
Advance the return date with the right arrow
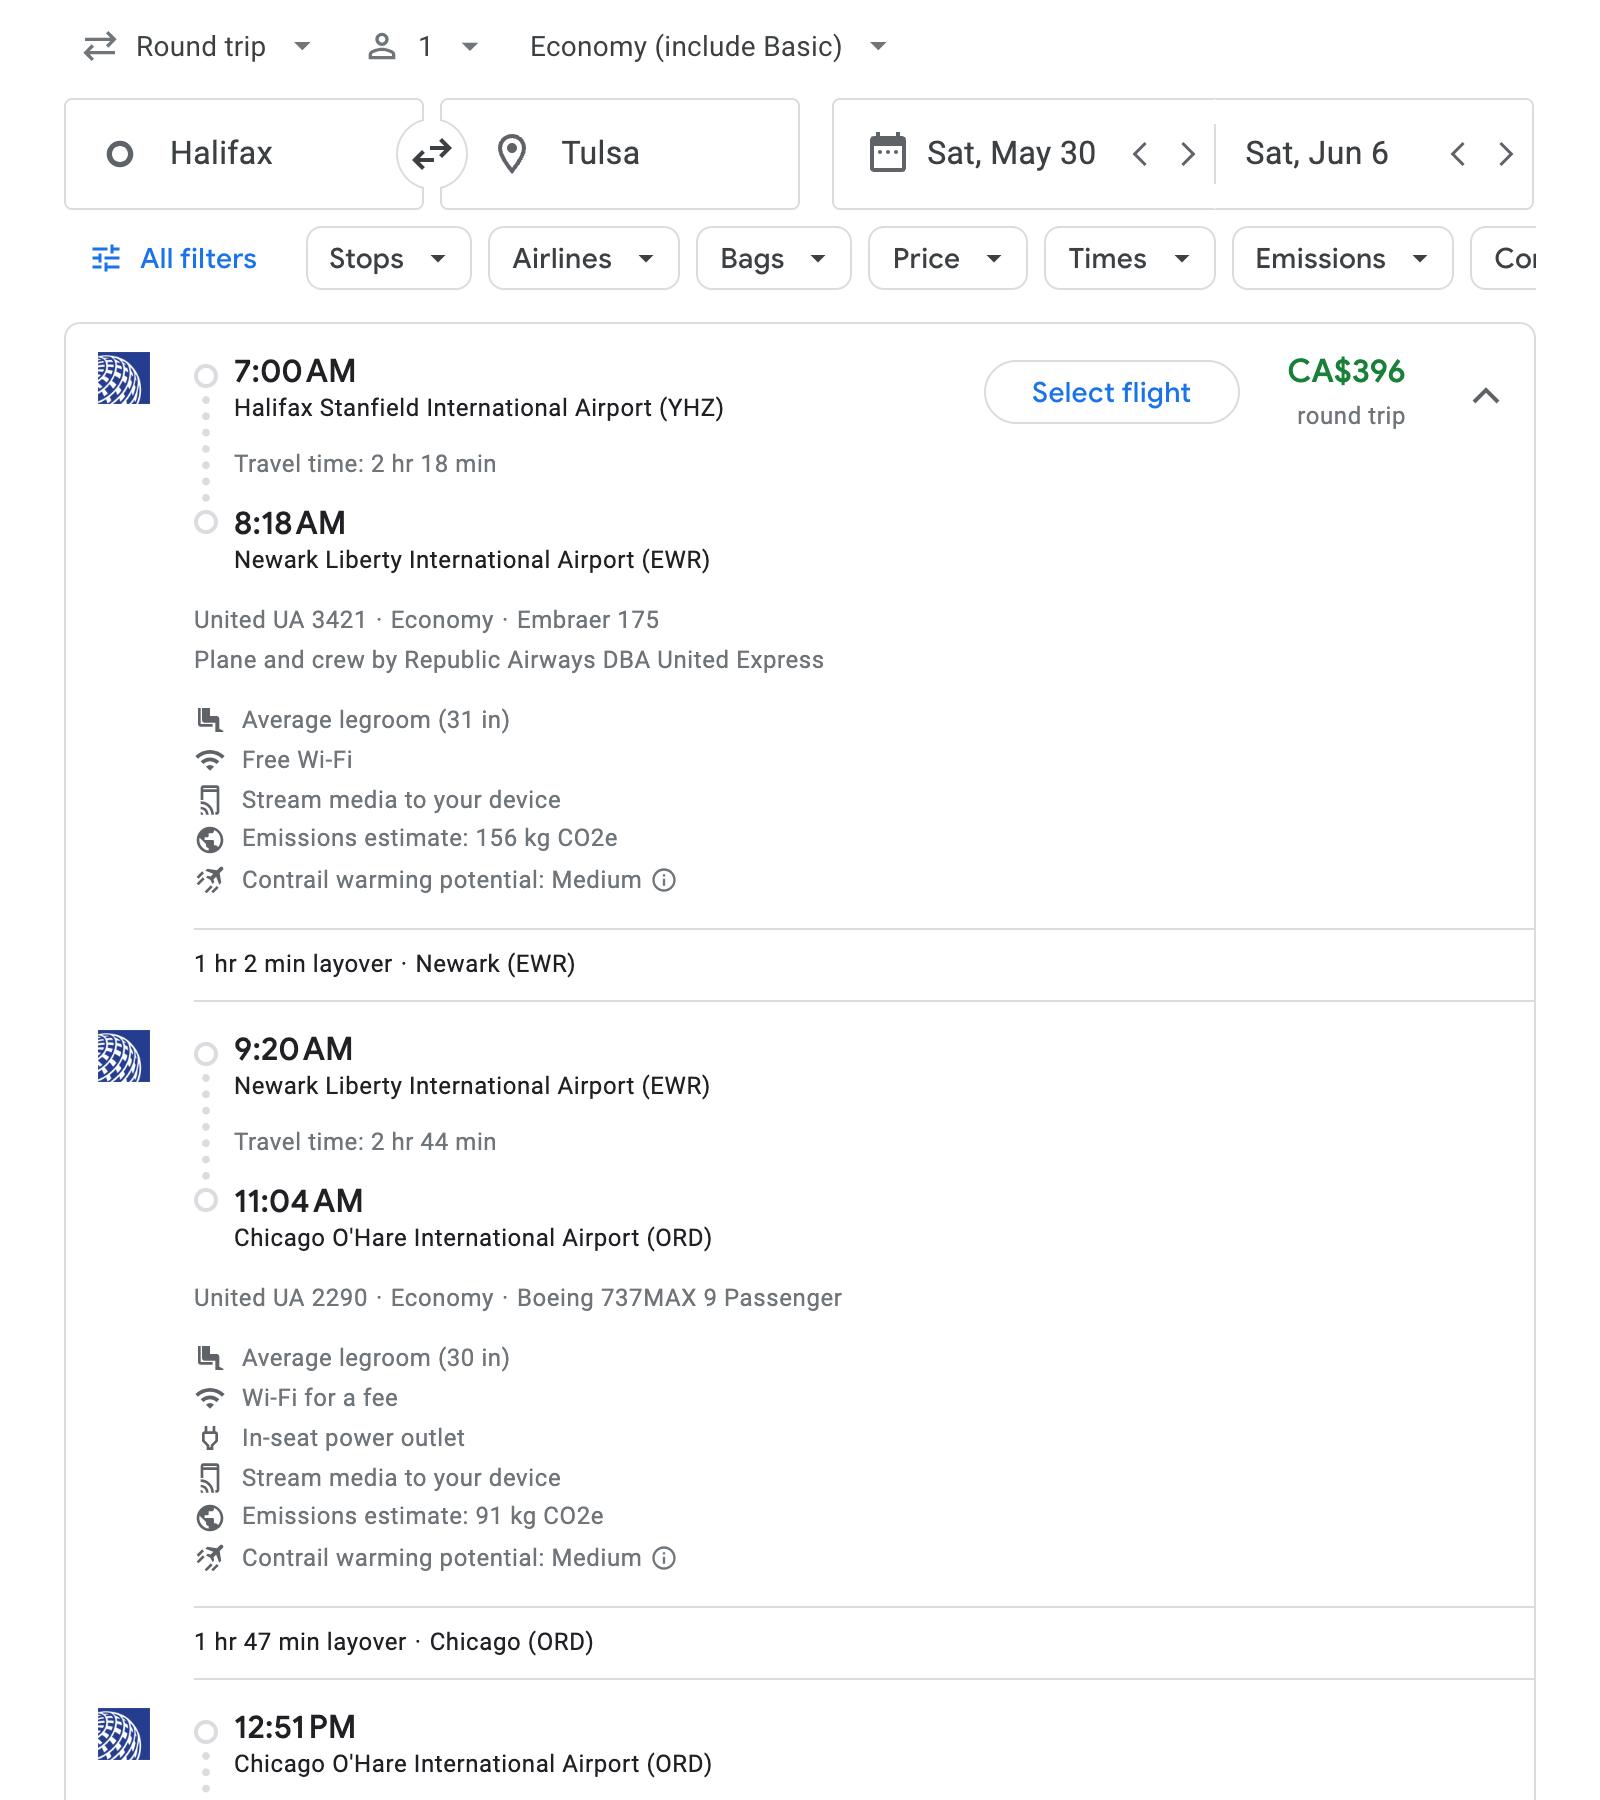tap(1506, 153)
